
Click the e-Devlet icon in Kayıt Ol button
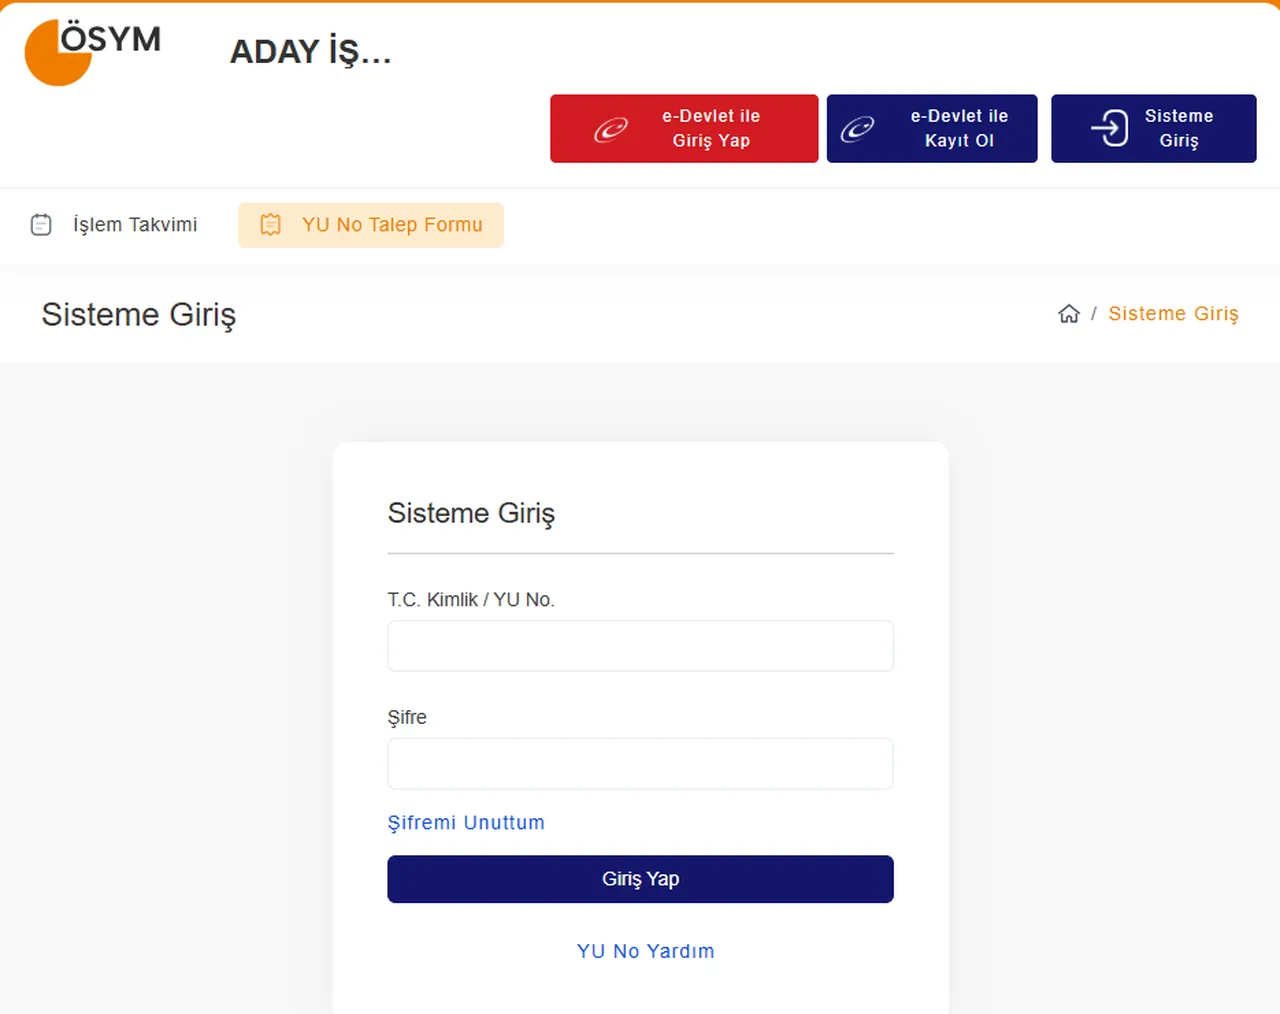857,129
